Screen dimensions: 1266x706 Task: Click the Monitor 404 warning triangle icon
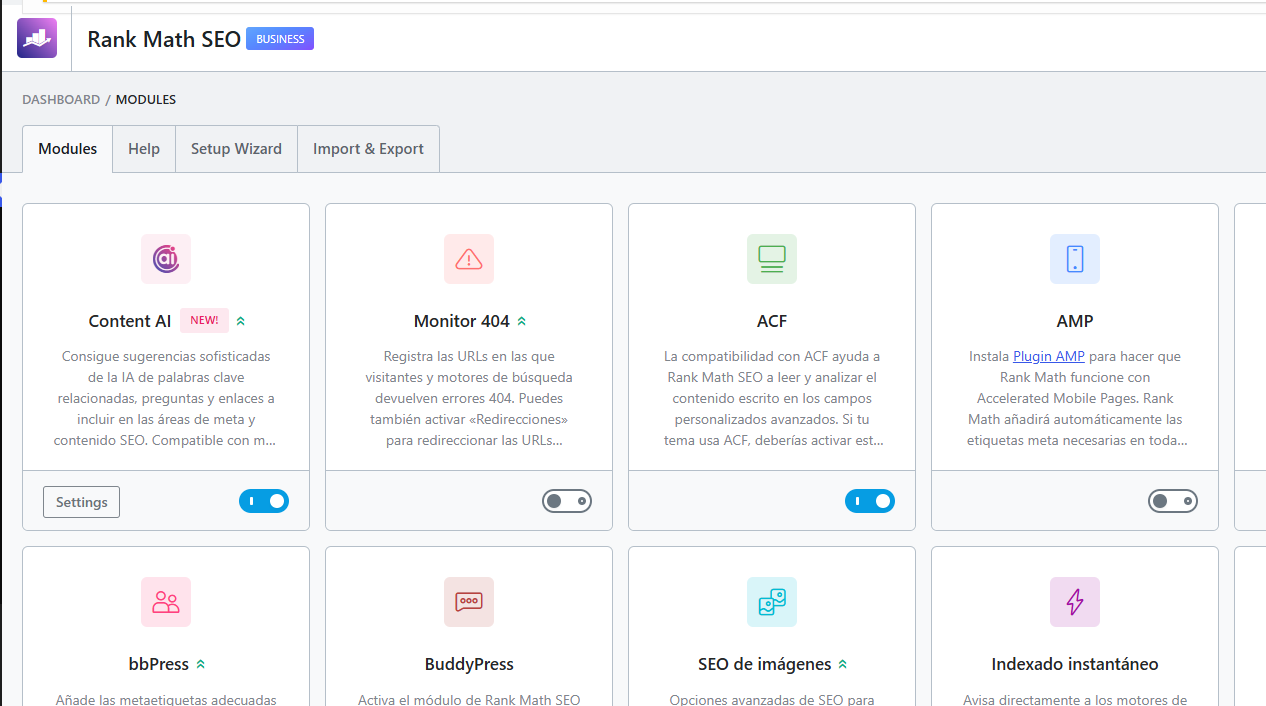tap(469, 259)
